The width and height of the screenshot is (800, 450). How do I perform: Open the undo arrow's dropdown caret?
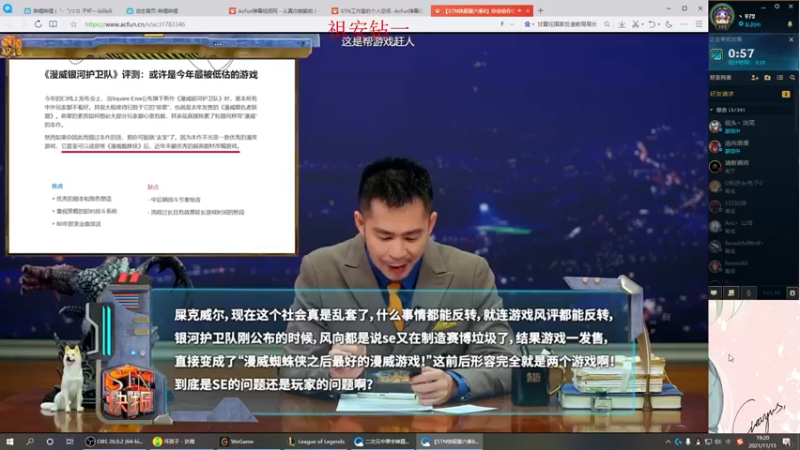point(658,24)
